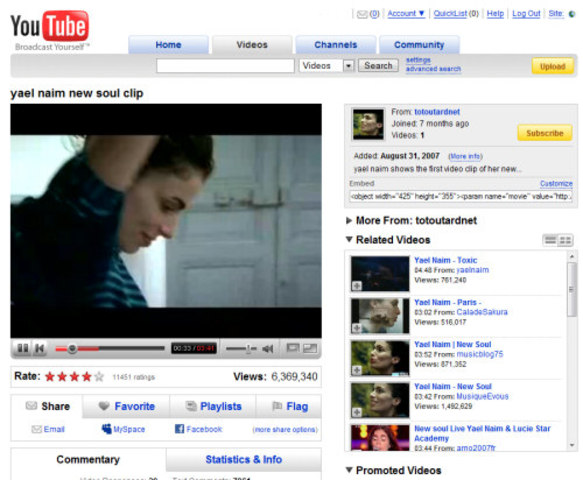Switch related videos to list view
Screen dimensions: 583x480
coord(550,240)
